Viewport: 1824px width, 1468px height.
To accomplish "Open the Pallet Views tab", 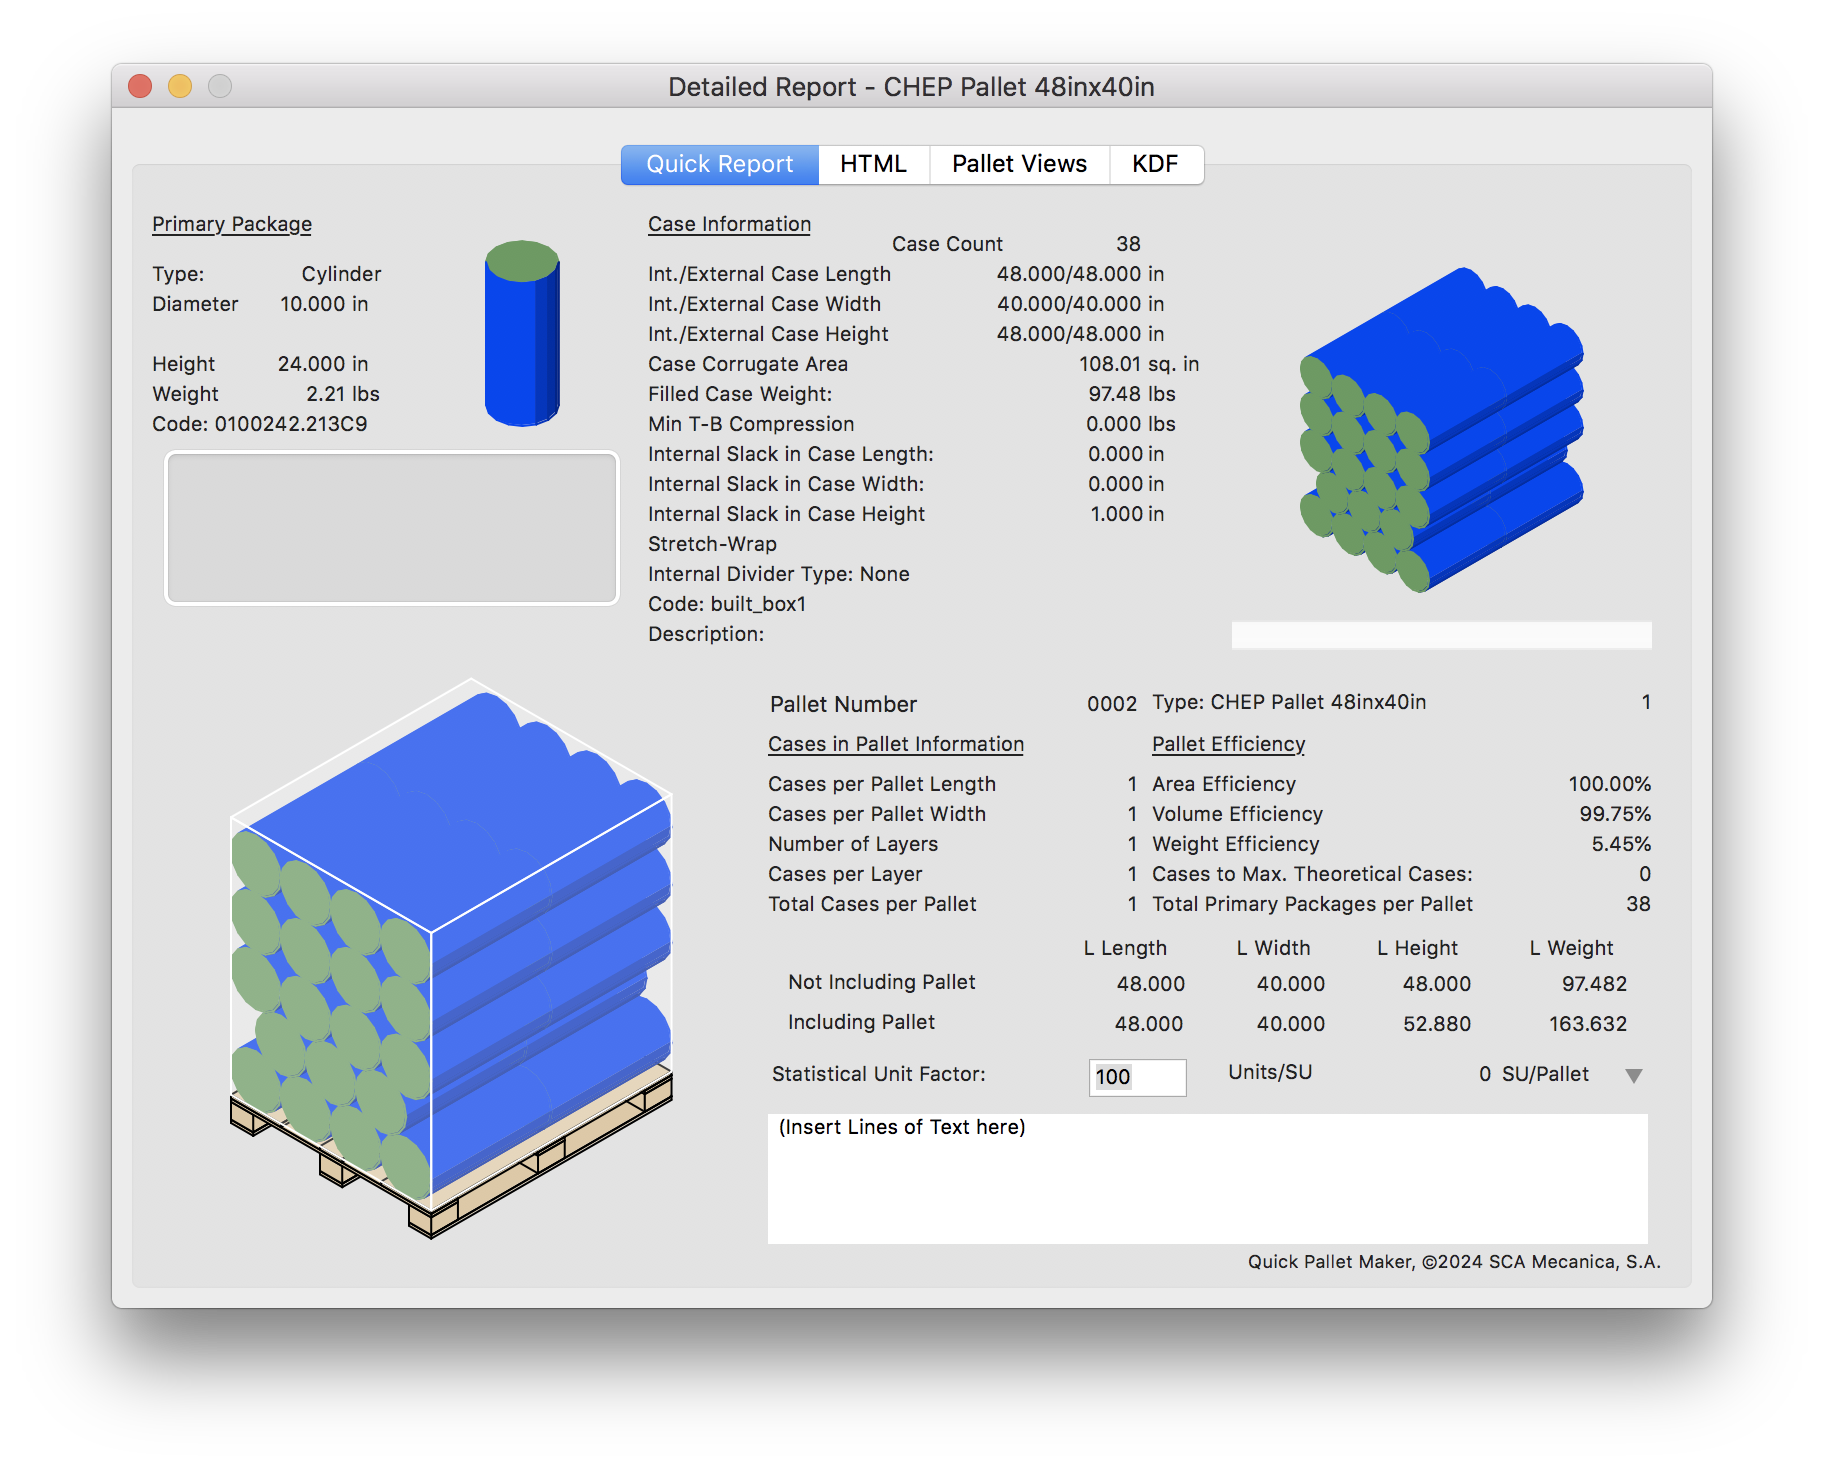I will (1019, 164).
